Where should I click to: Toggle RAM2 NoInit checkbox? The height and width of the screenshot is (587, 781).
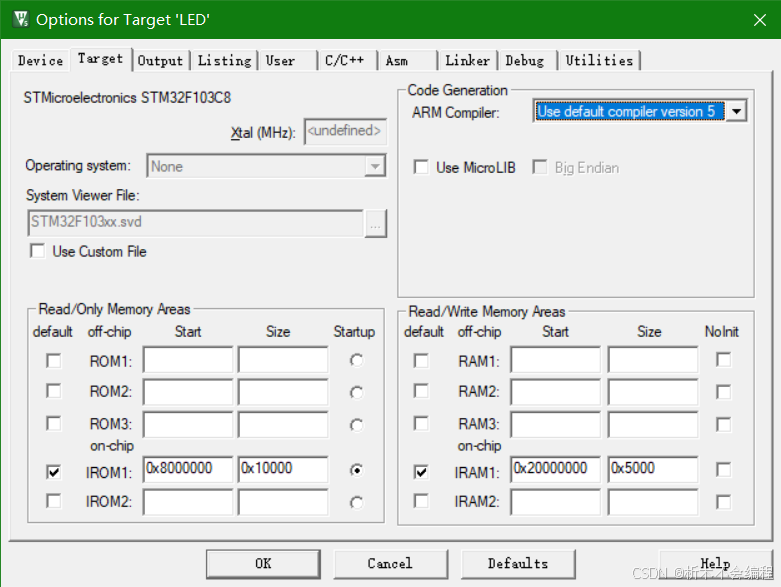[724, 392]
